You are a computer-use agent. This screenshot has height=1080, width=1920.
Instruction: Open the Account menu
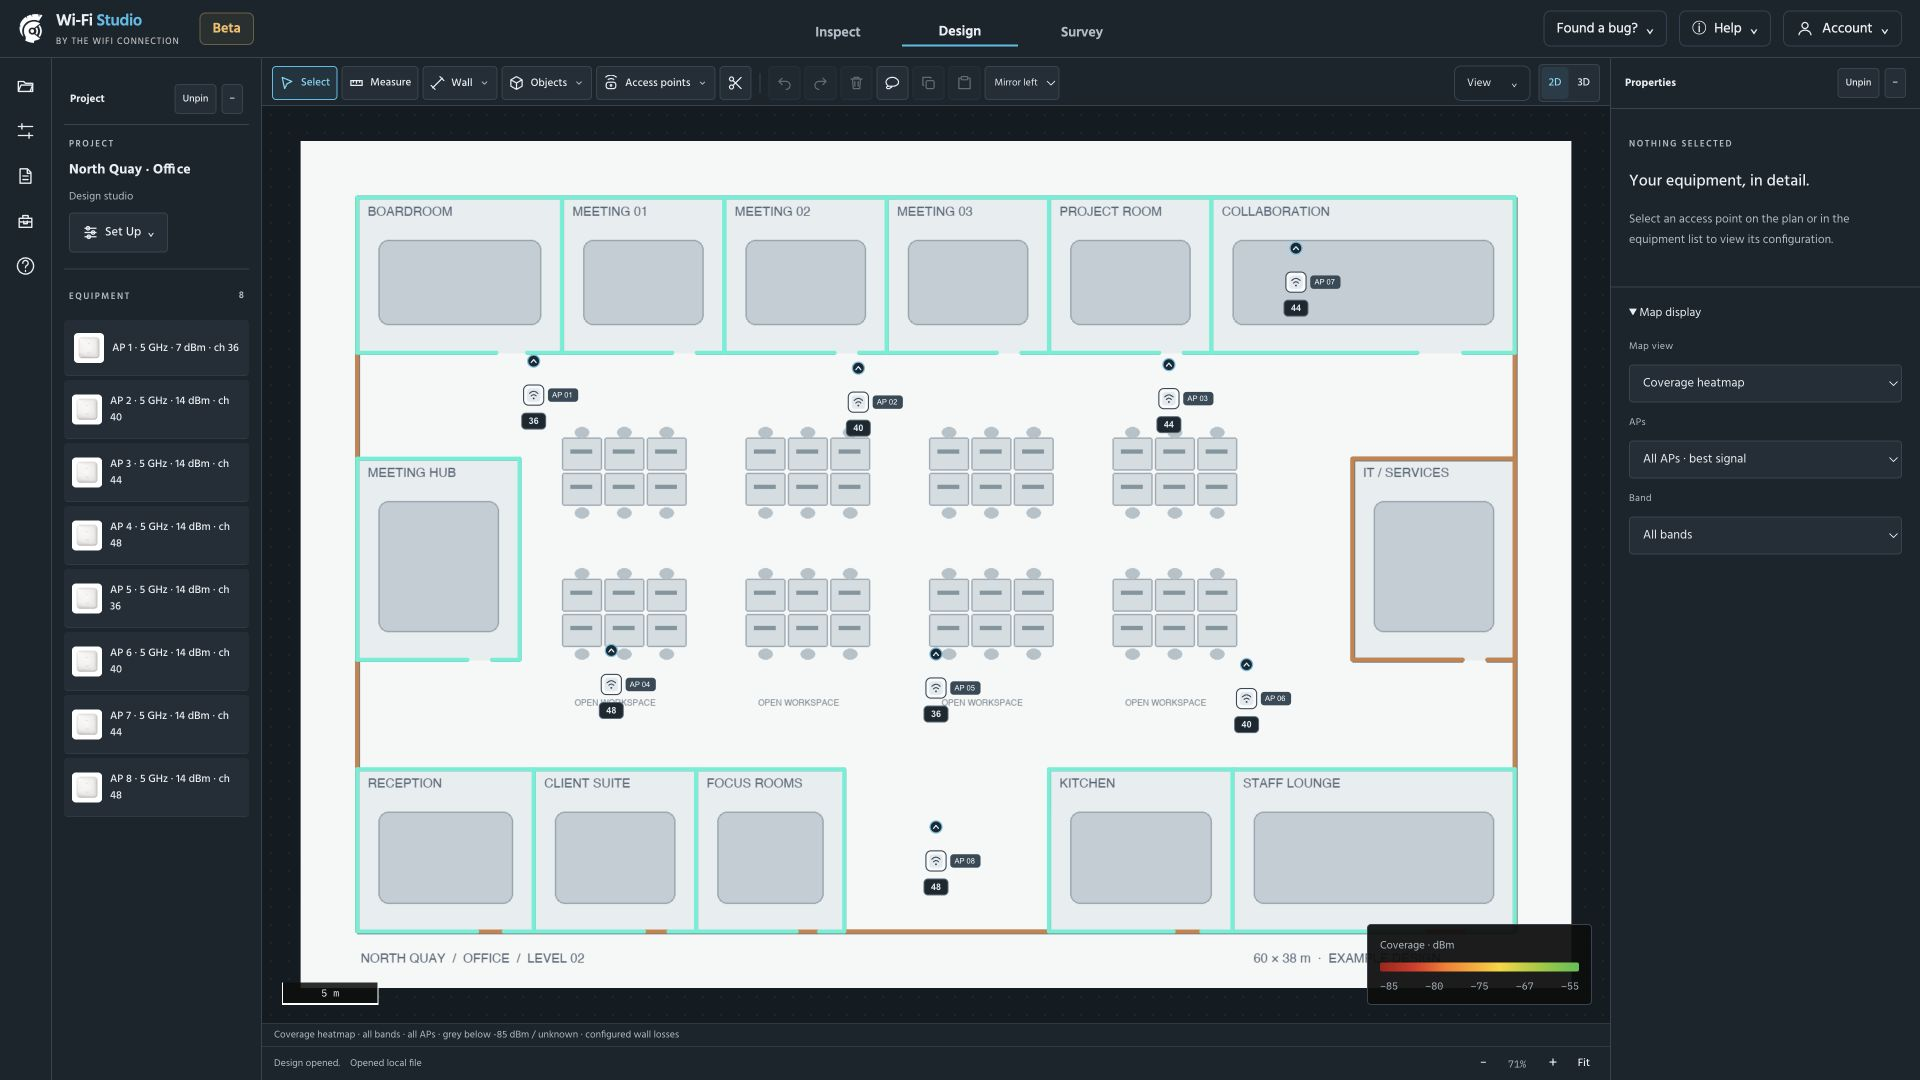(x=1842, y=29)
